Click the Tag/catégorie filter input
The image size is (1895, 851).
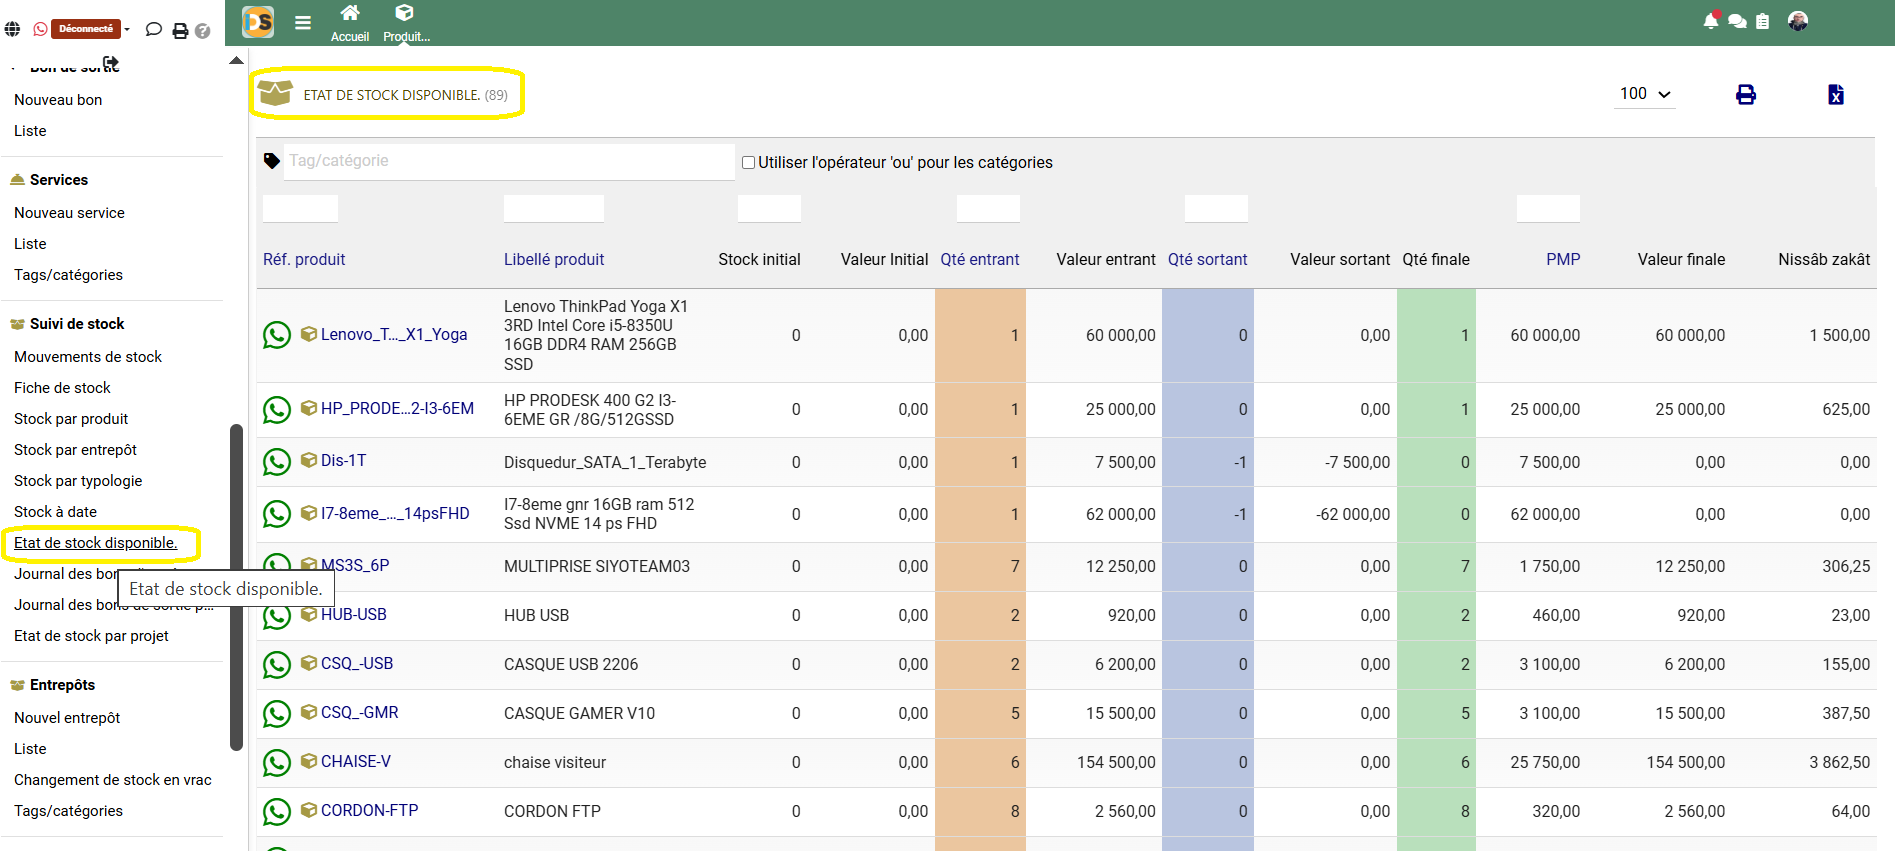click(x=508, y=161)
